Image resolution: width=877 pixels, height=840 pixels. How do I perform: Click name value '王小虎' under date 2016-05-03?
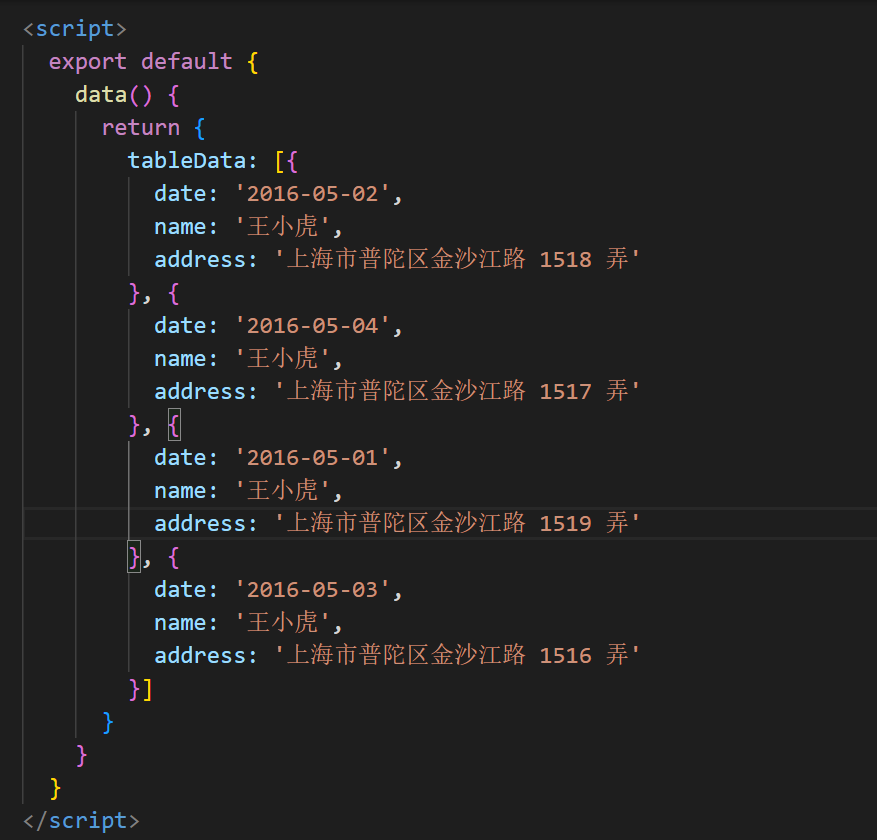tap(282, 622)
